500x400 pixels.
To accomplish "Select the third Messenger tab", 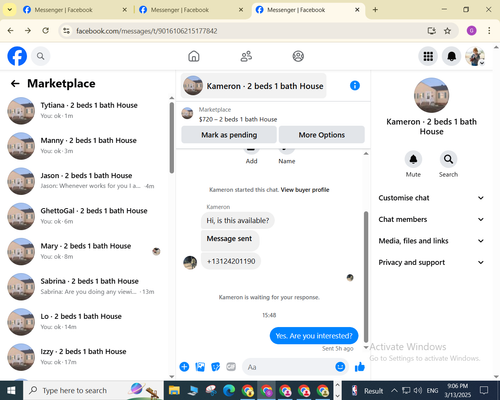I will click(307, 10).
